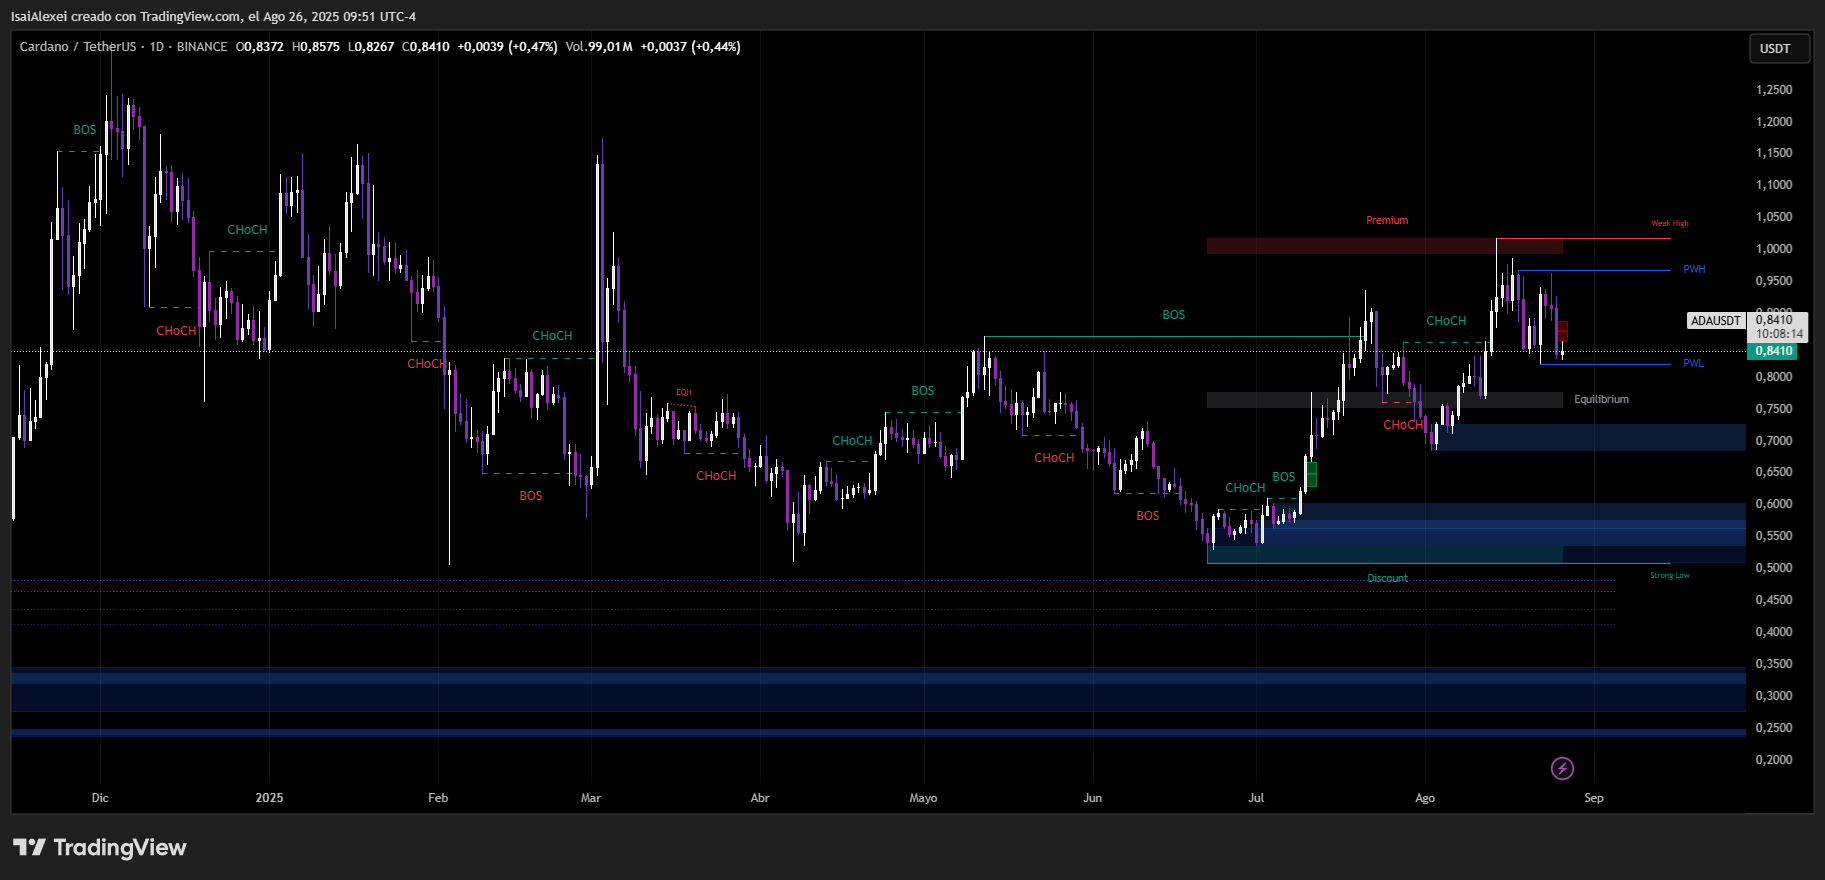Image resolution: width=1825 pixels, height=880 pixels.
Task: Click the purple lightning bolt icon
Action: (x=1562, y=768)
